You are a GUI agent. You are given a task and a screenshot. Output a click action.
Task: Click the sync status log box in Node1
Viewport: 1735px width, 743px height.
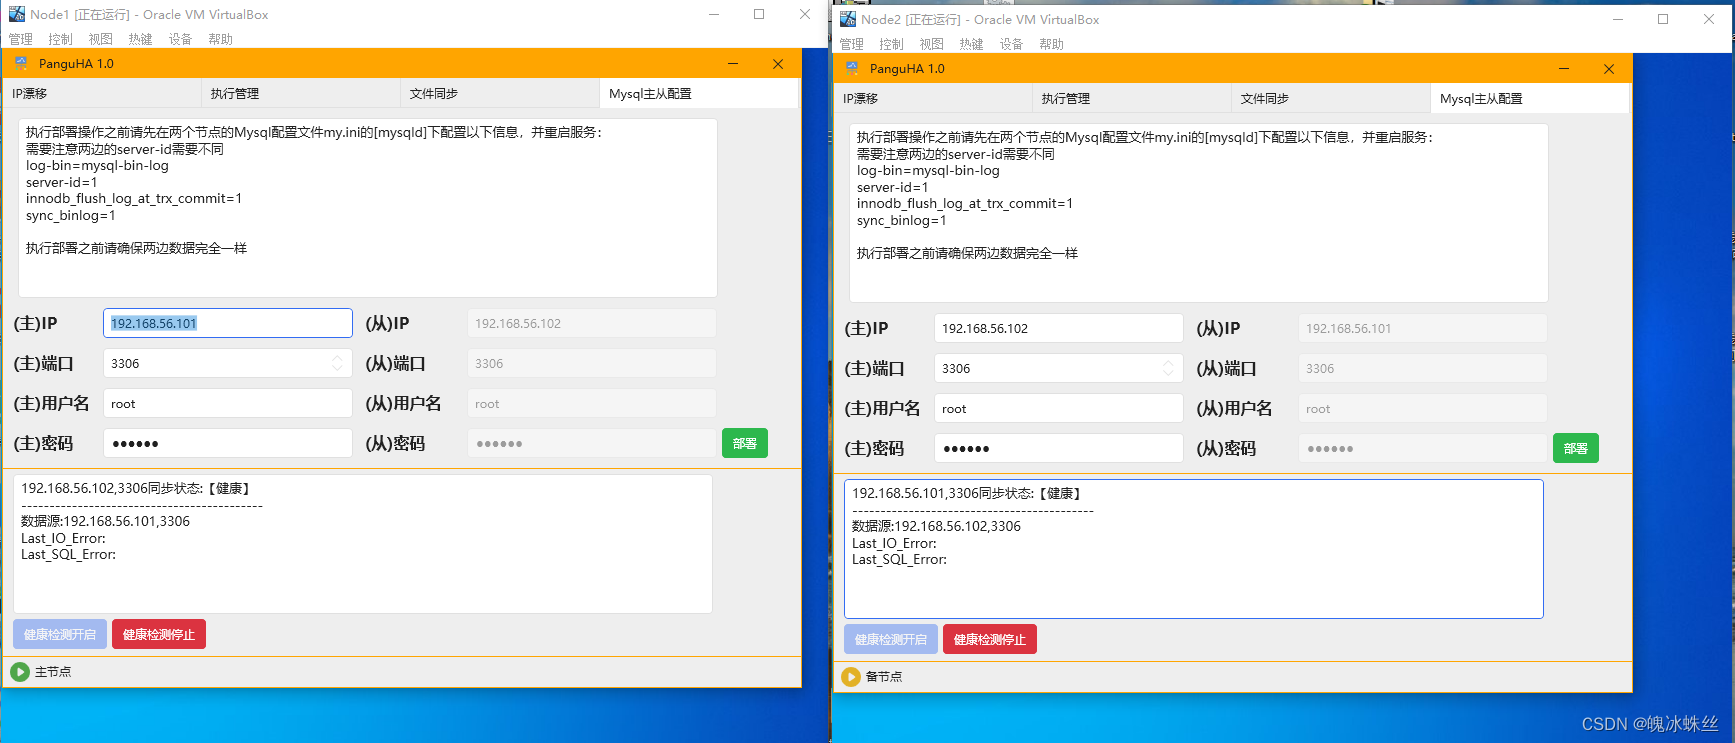click(x=363, y=544)
